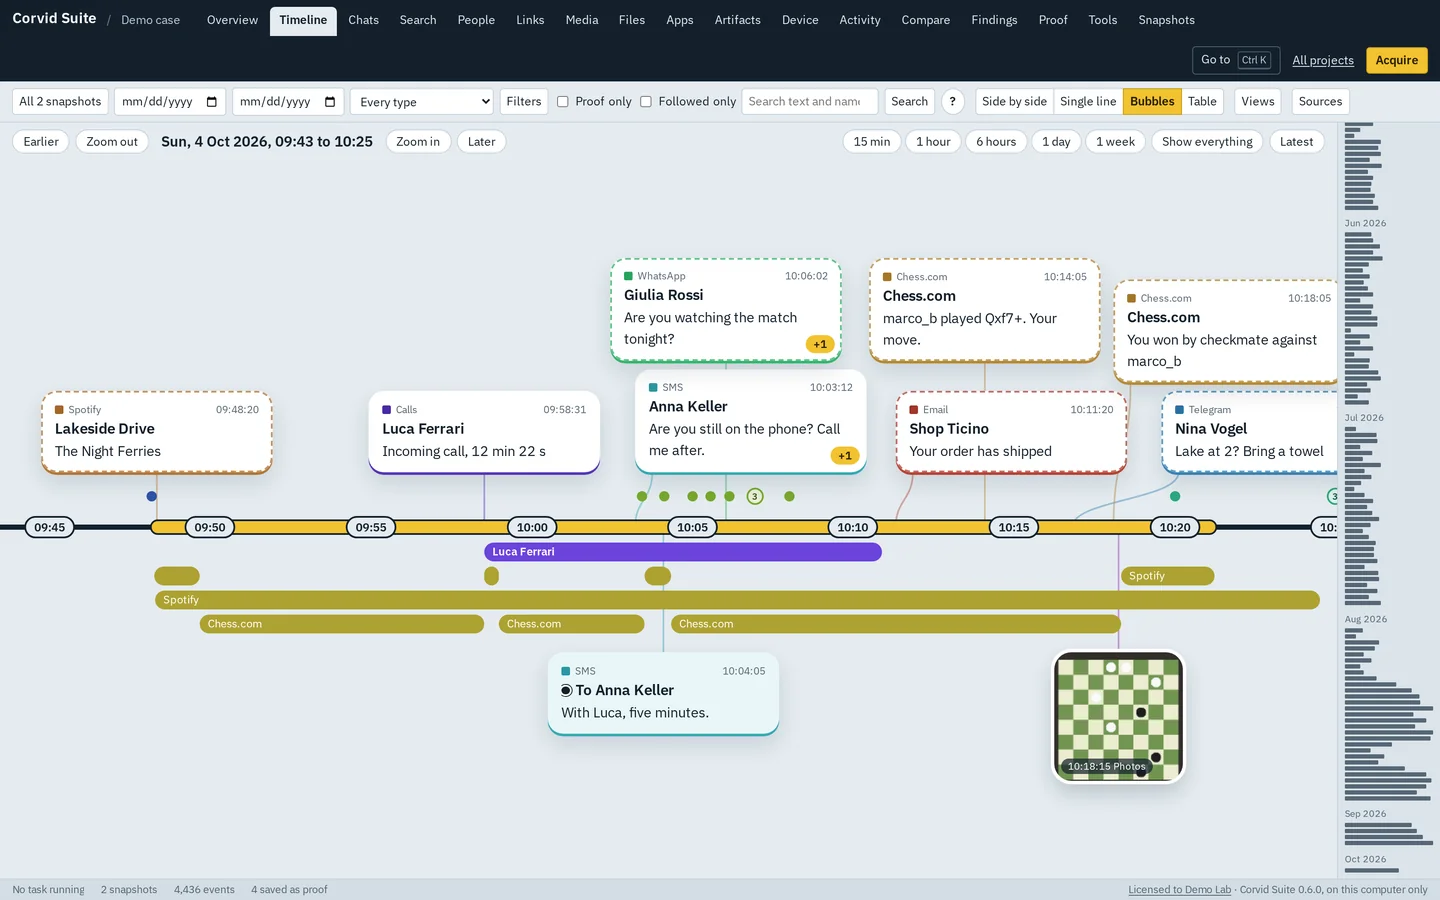Open the All 2 snapshots selector
The width and height of the screenshot is (1440, 900).
(x=60, y=102)
